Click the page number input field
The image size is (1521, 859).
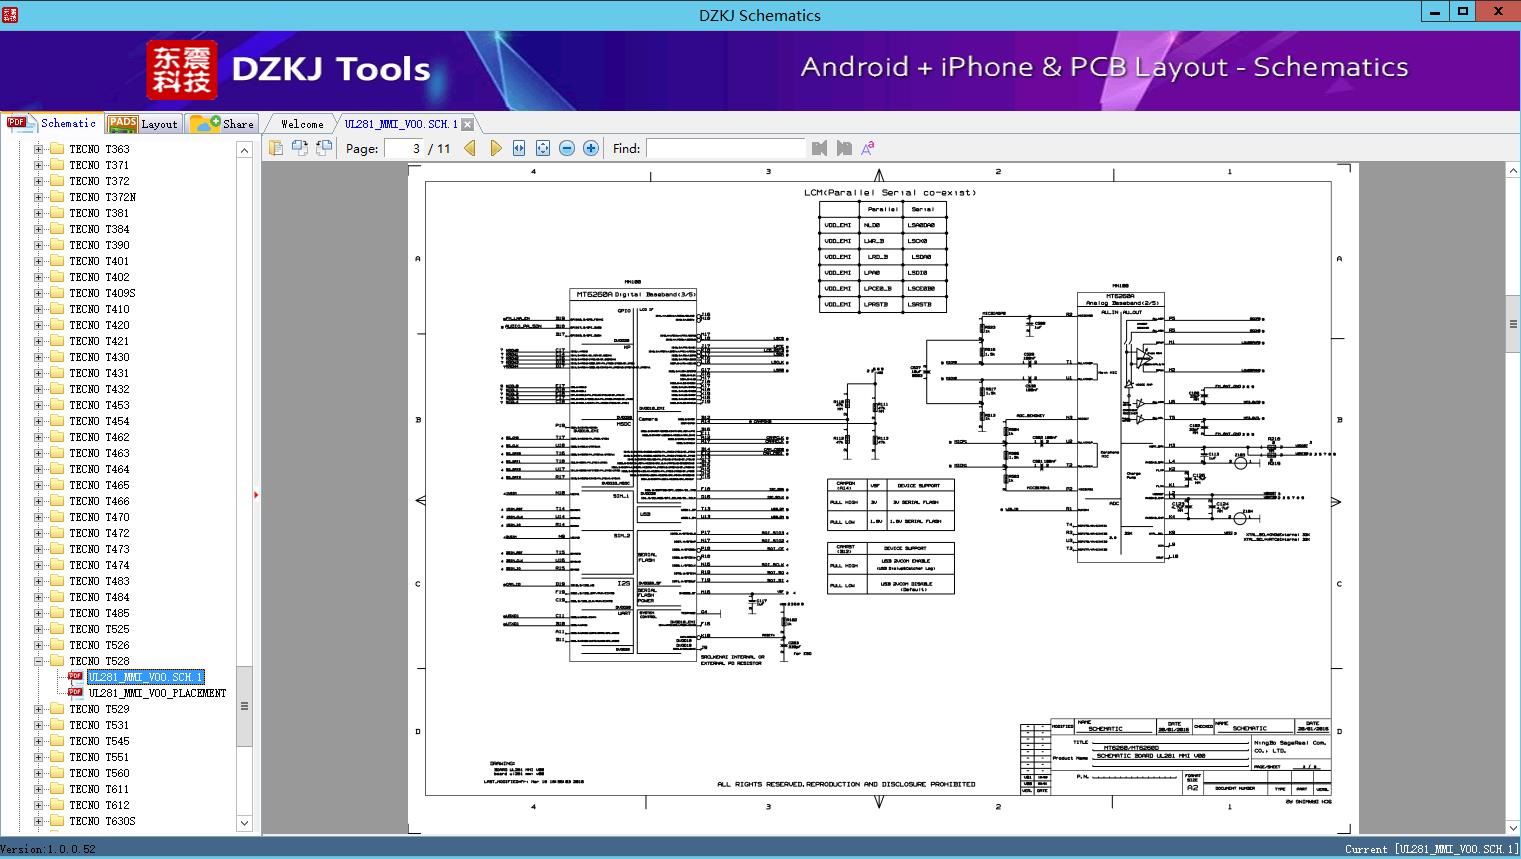coord(403,148)
